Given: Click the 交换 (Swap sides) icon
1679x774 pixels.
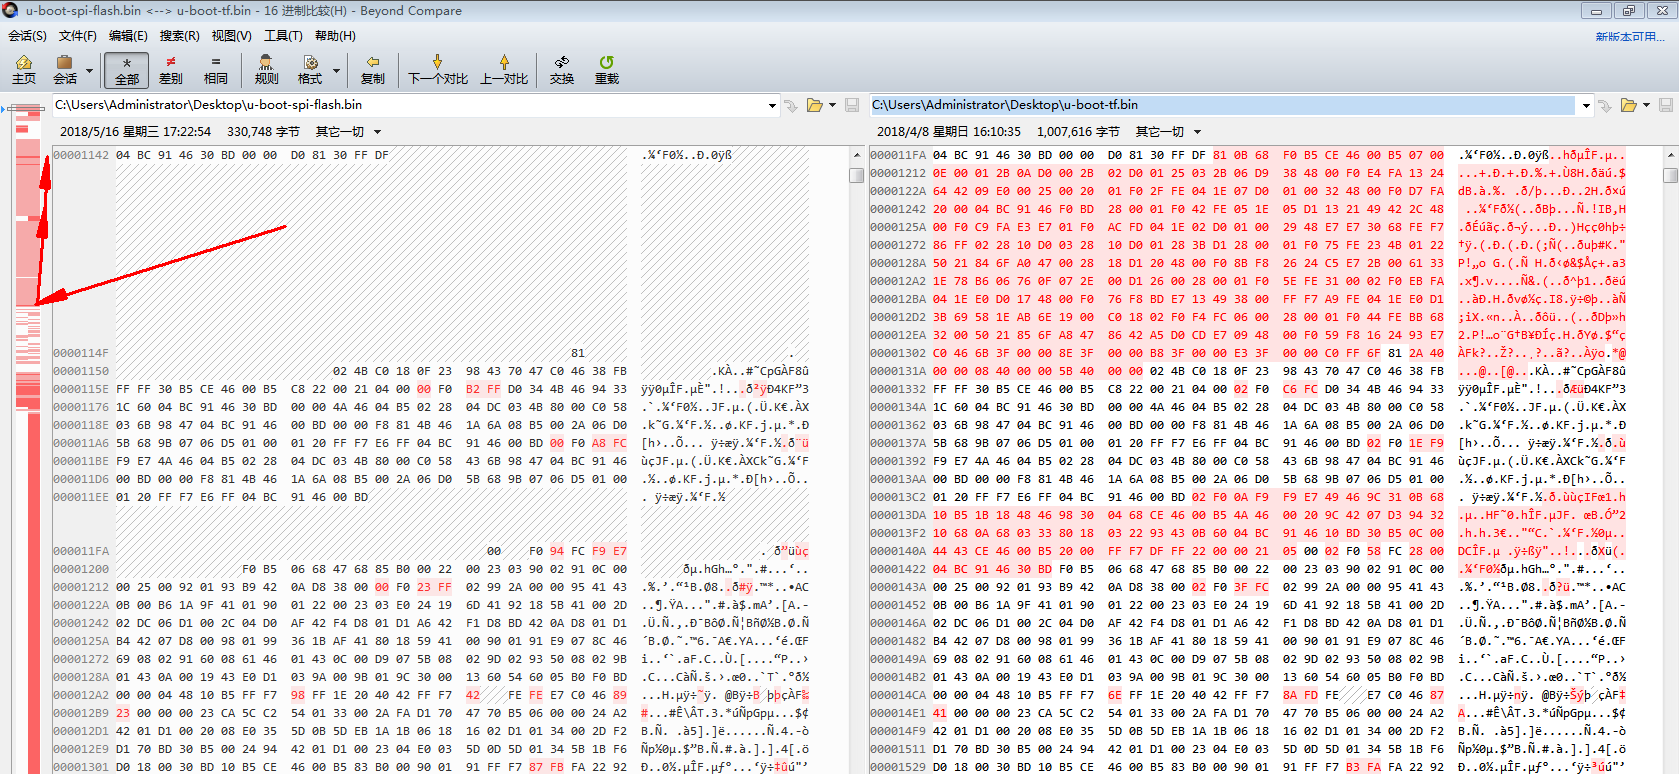Looking at the screenshot, I should 562,69.
